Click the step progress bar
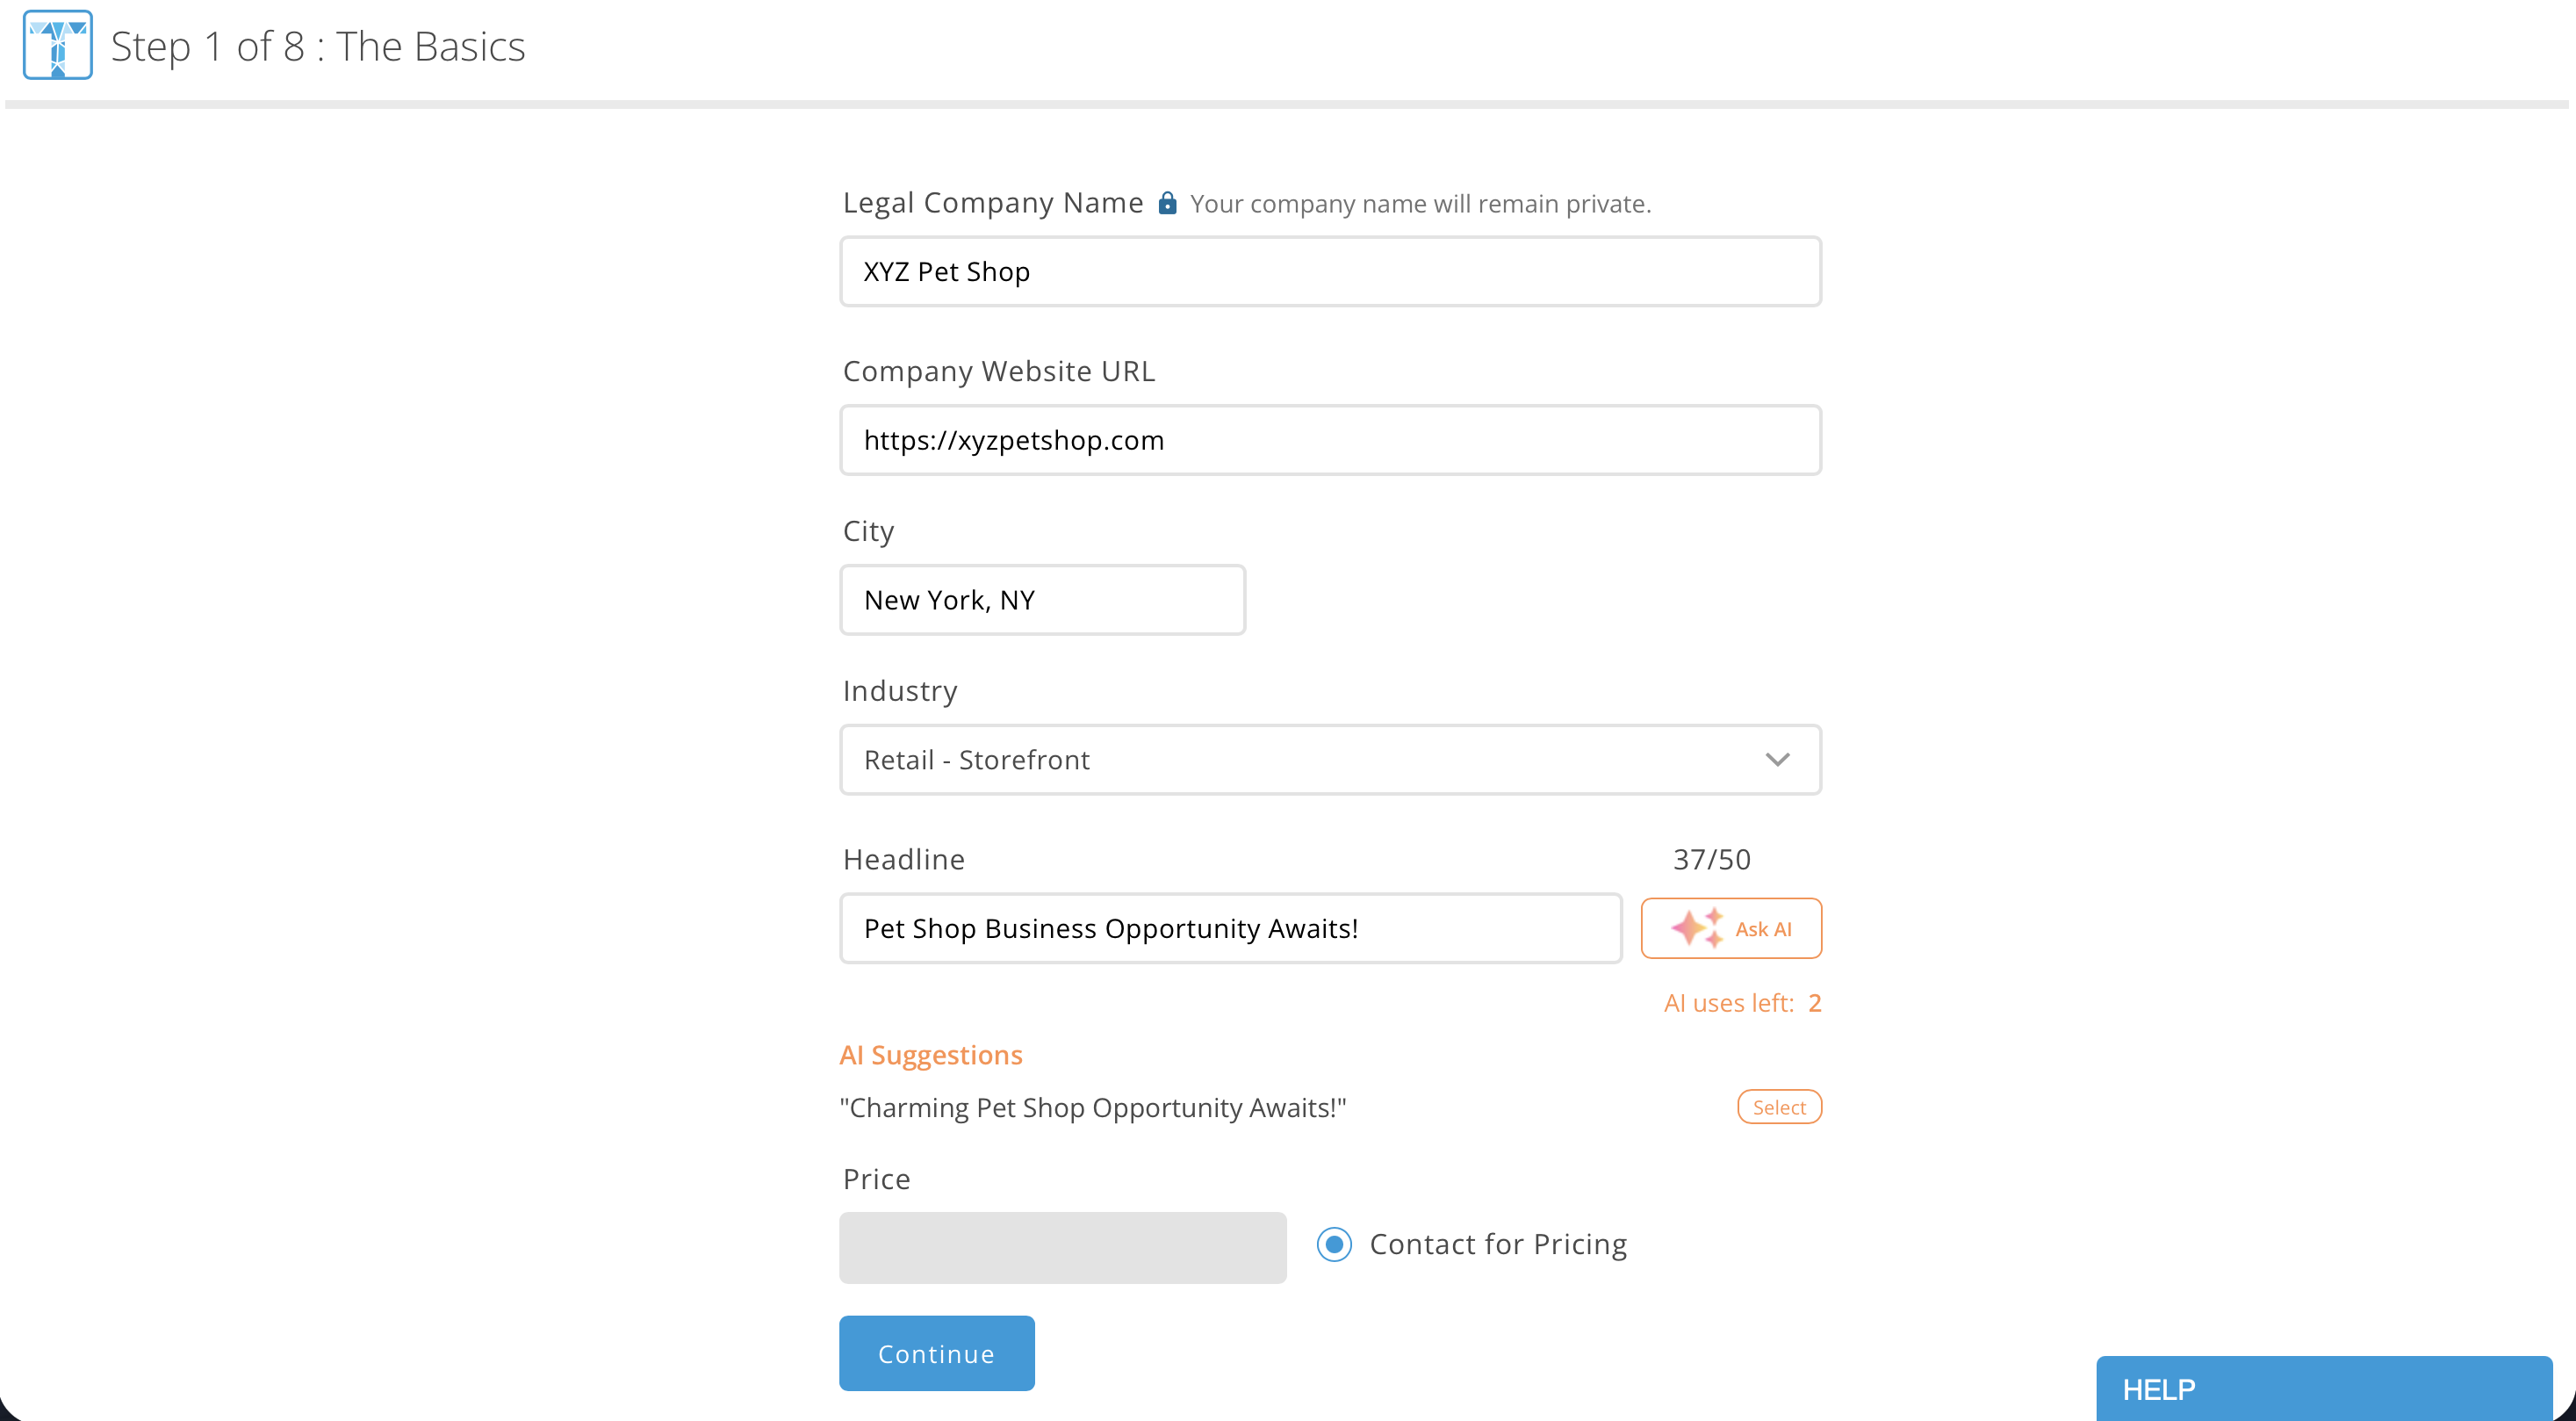This screenshot has width=2576, height=1421. pyautogui.click(x=1288, y=104)
